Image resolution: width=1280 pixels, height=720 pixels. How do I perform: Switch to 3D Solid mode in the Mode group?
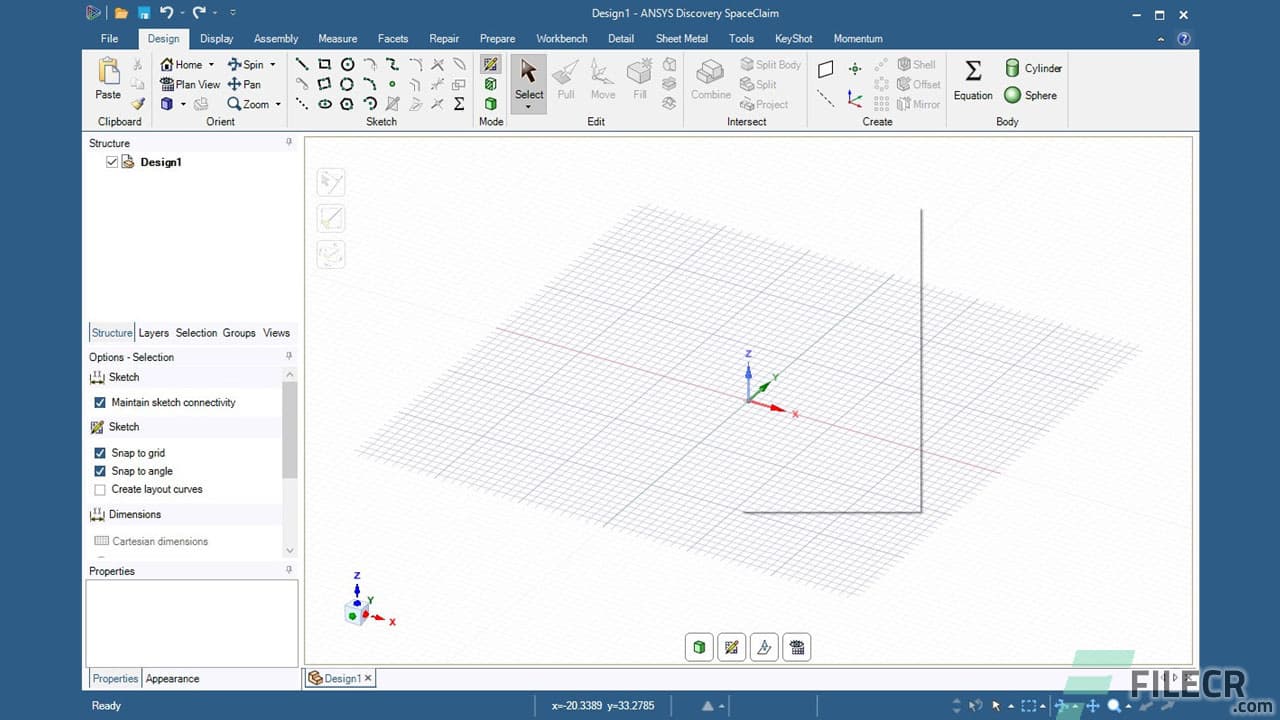[x=490, y=104]
